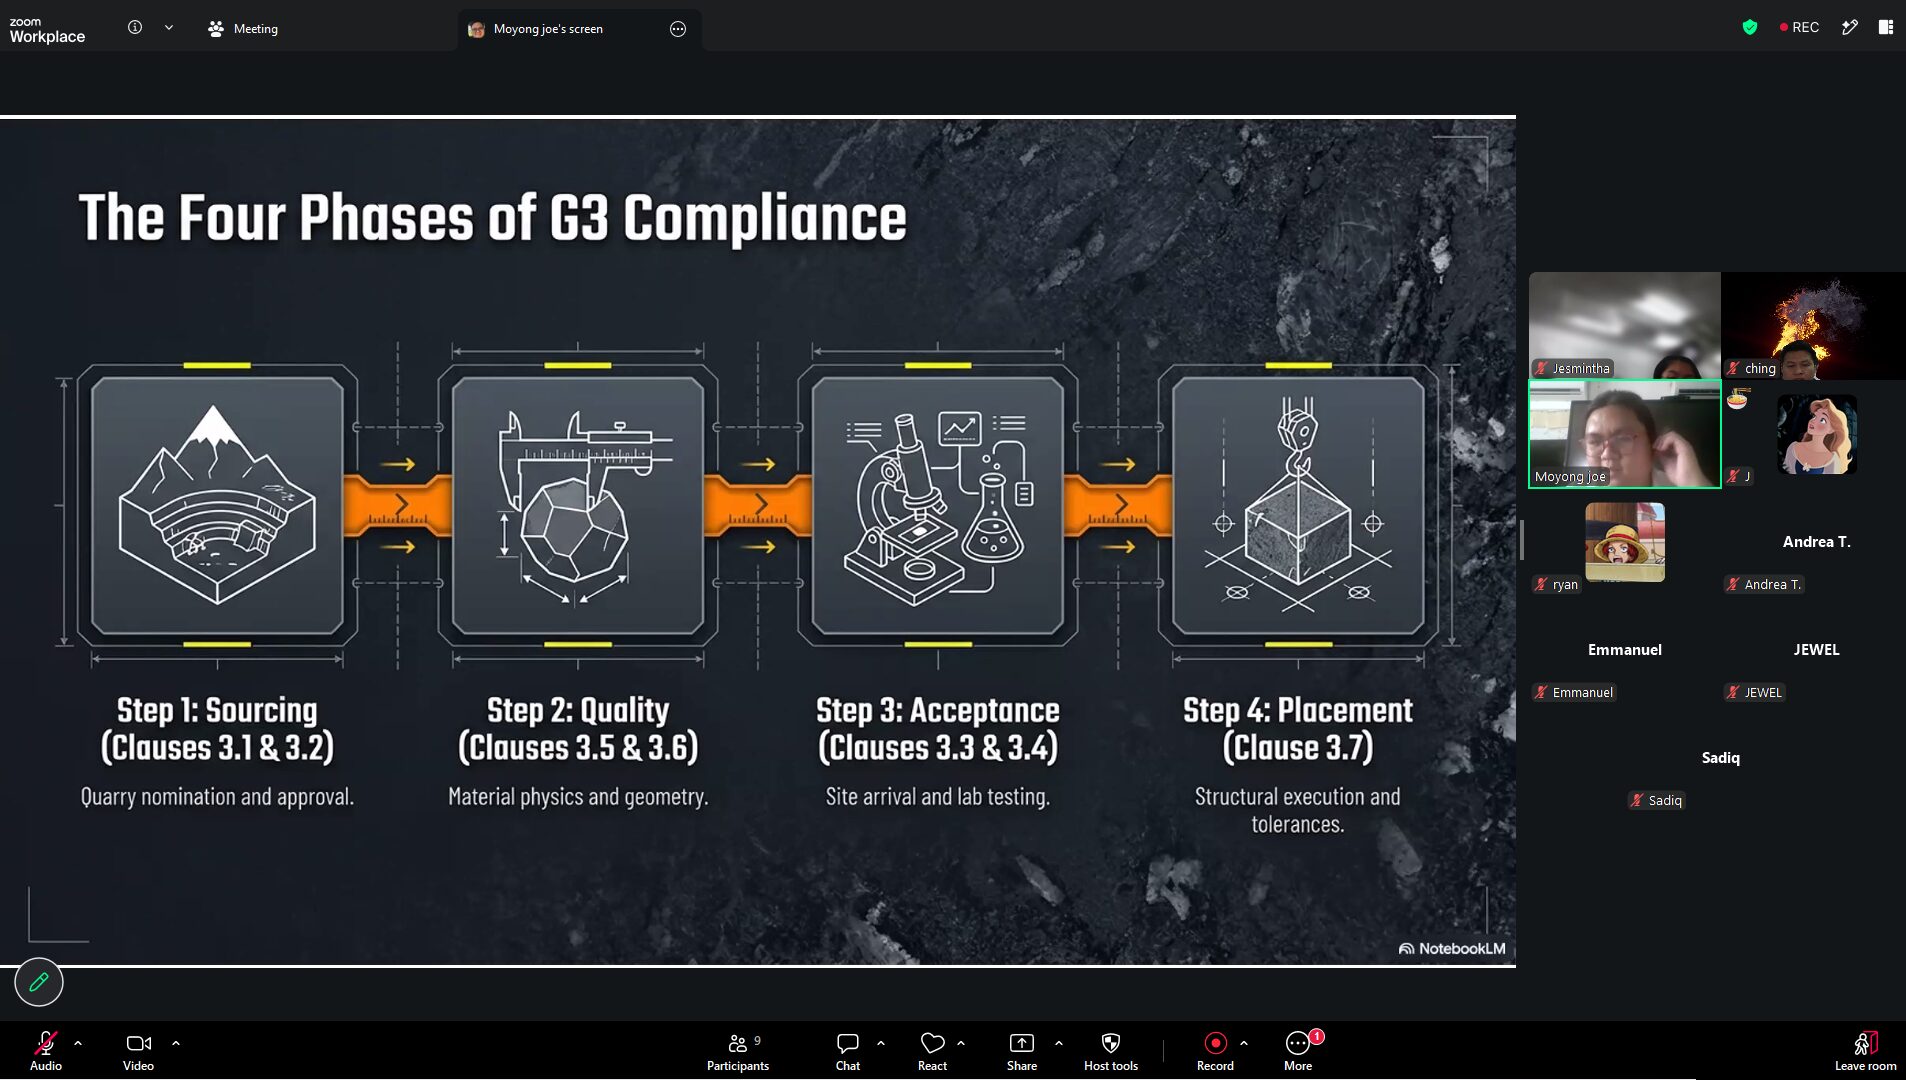Expand Audio options caret
The width and height of the screenshot is (1906, 1080).
coord(78,1043)
